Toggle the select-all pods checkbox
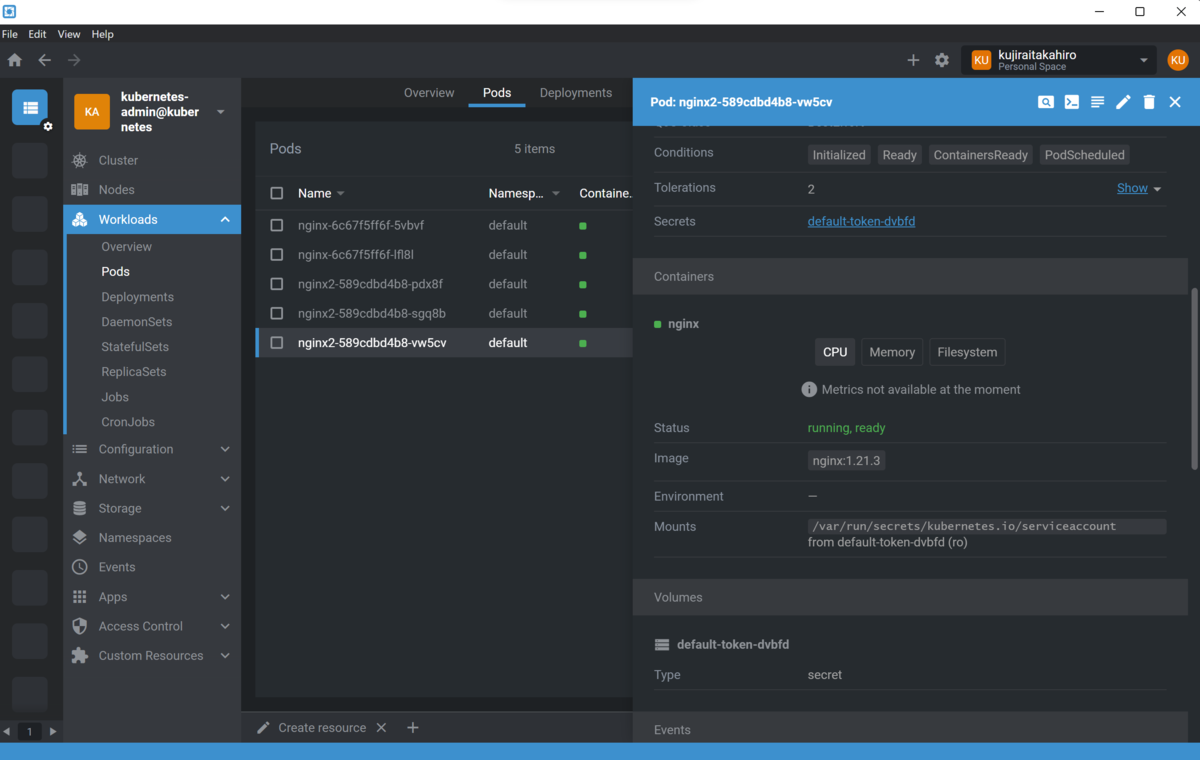 277,193
